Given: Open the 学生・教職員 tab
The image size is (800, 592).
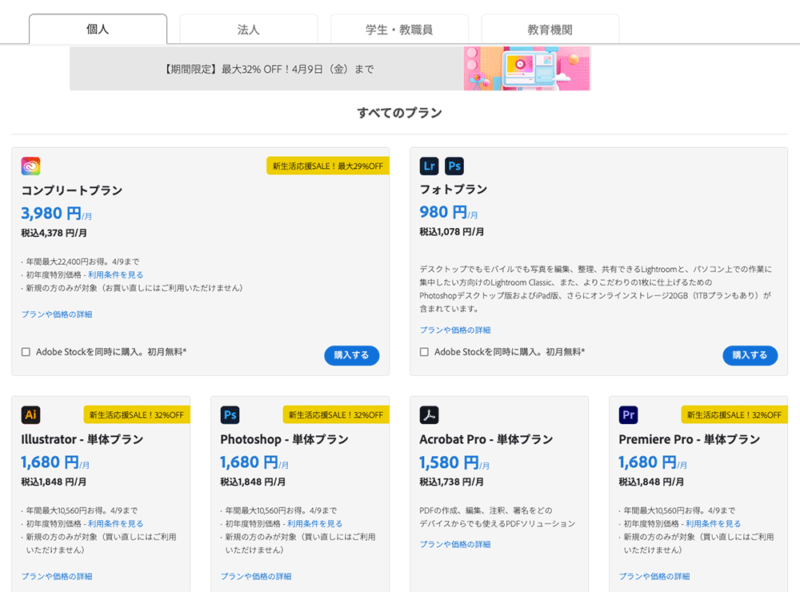Looking at the screenshot, I should pos(399,29).
